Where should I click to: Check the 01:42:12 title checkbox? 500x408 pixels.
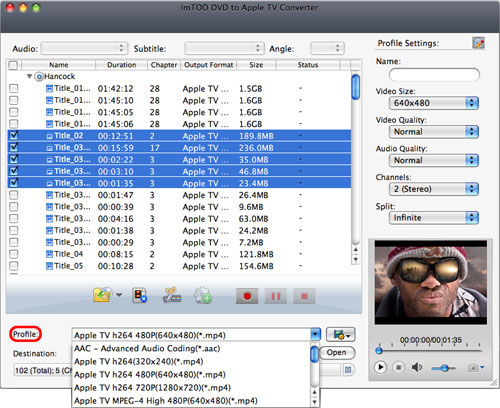[14, 89]
